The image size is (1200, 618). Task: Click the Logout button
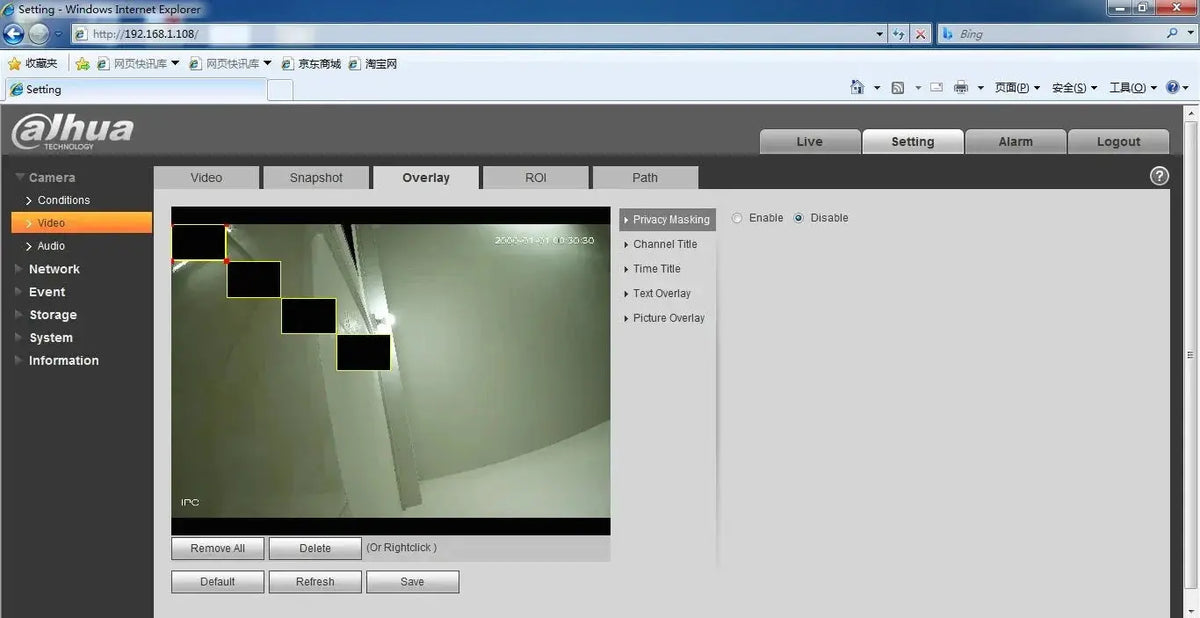(1118, 142)
